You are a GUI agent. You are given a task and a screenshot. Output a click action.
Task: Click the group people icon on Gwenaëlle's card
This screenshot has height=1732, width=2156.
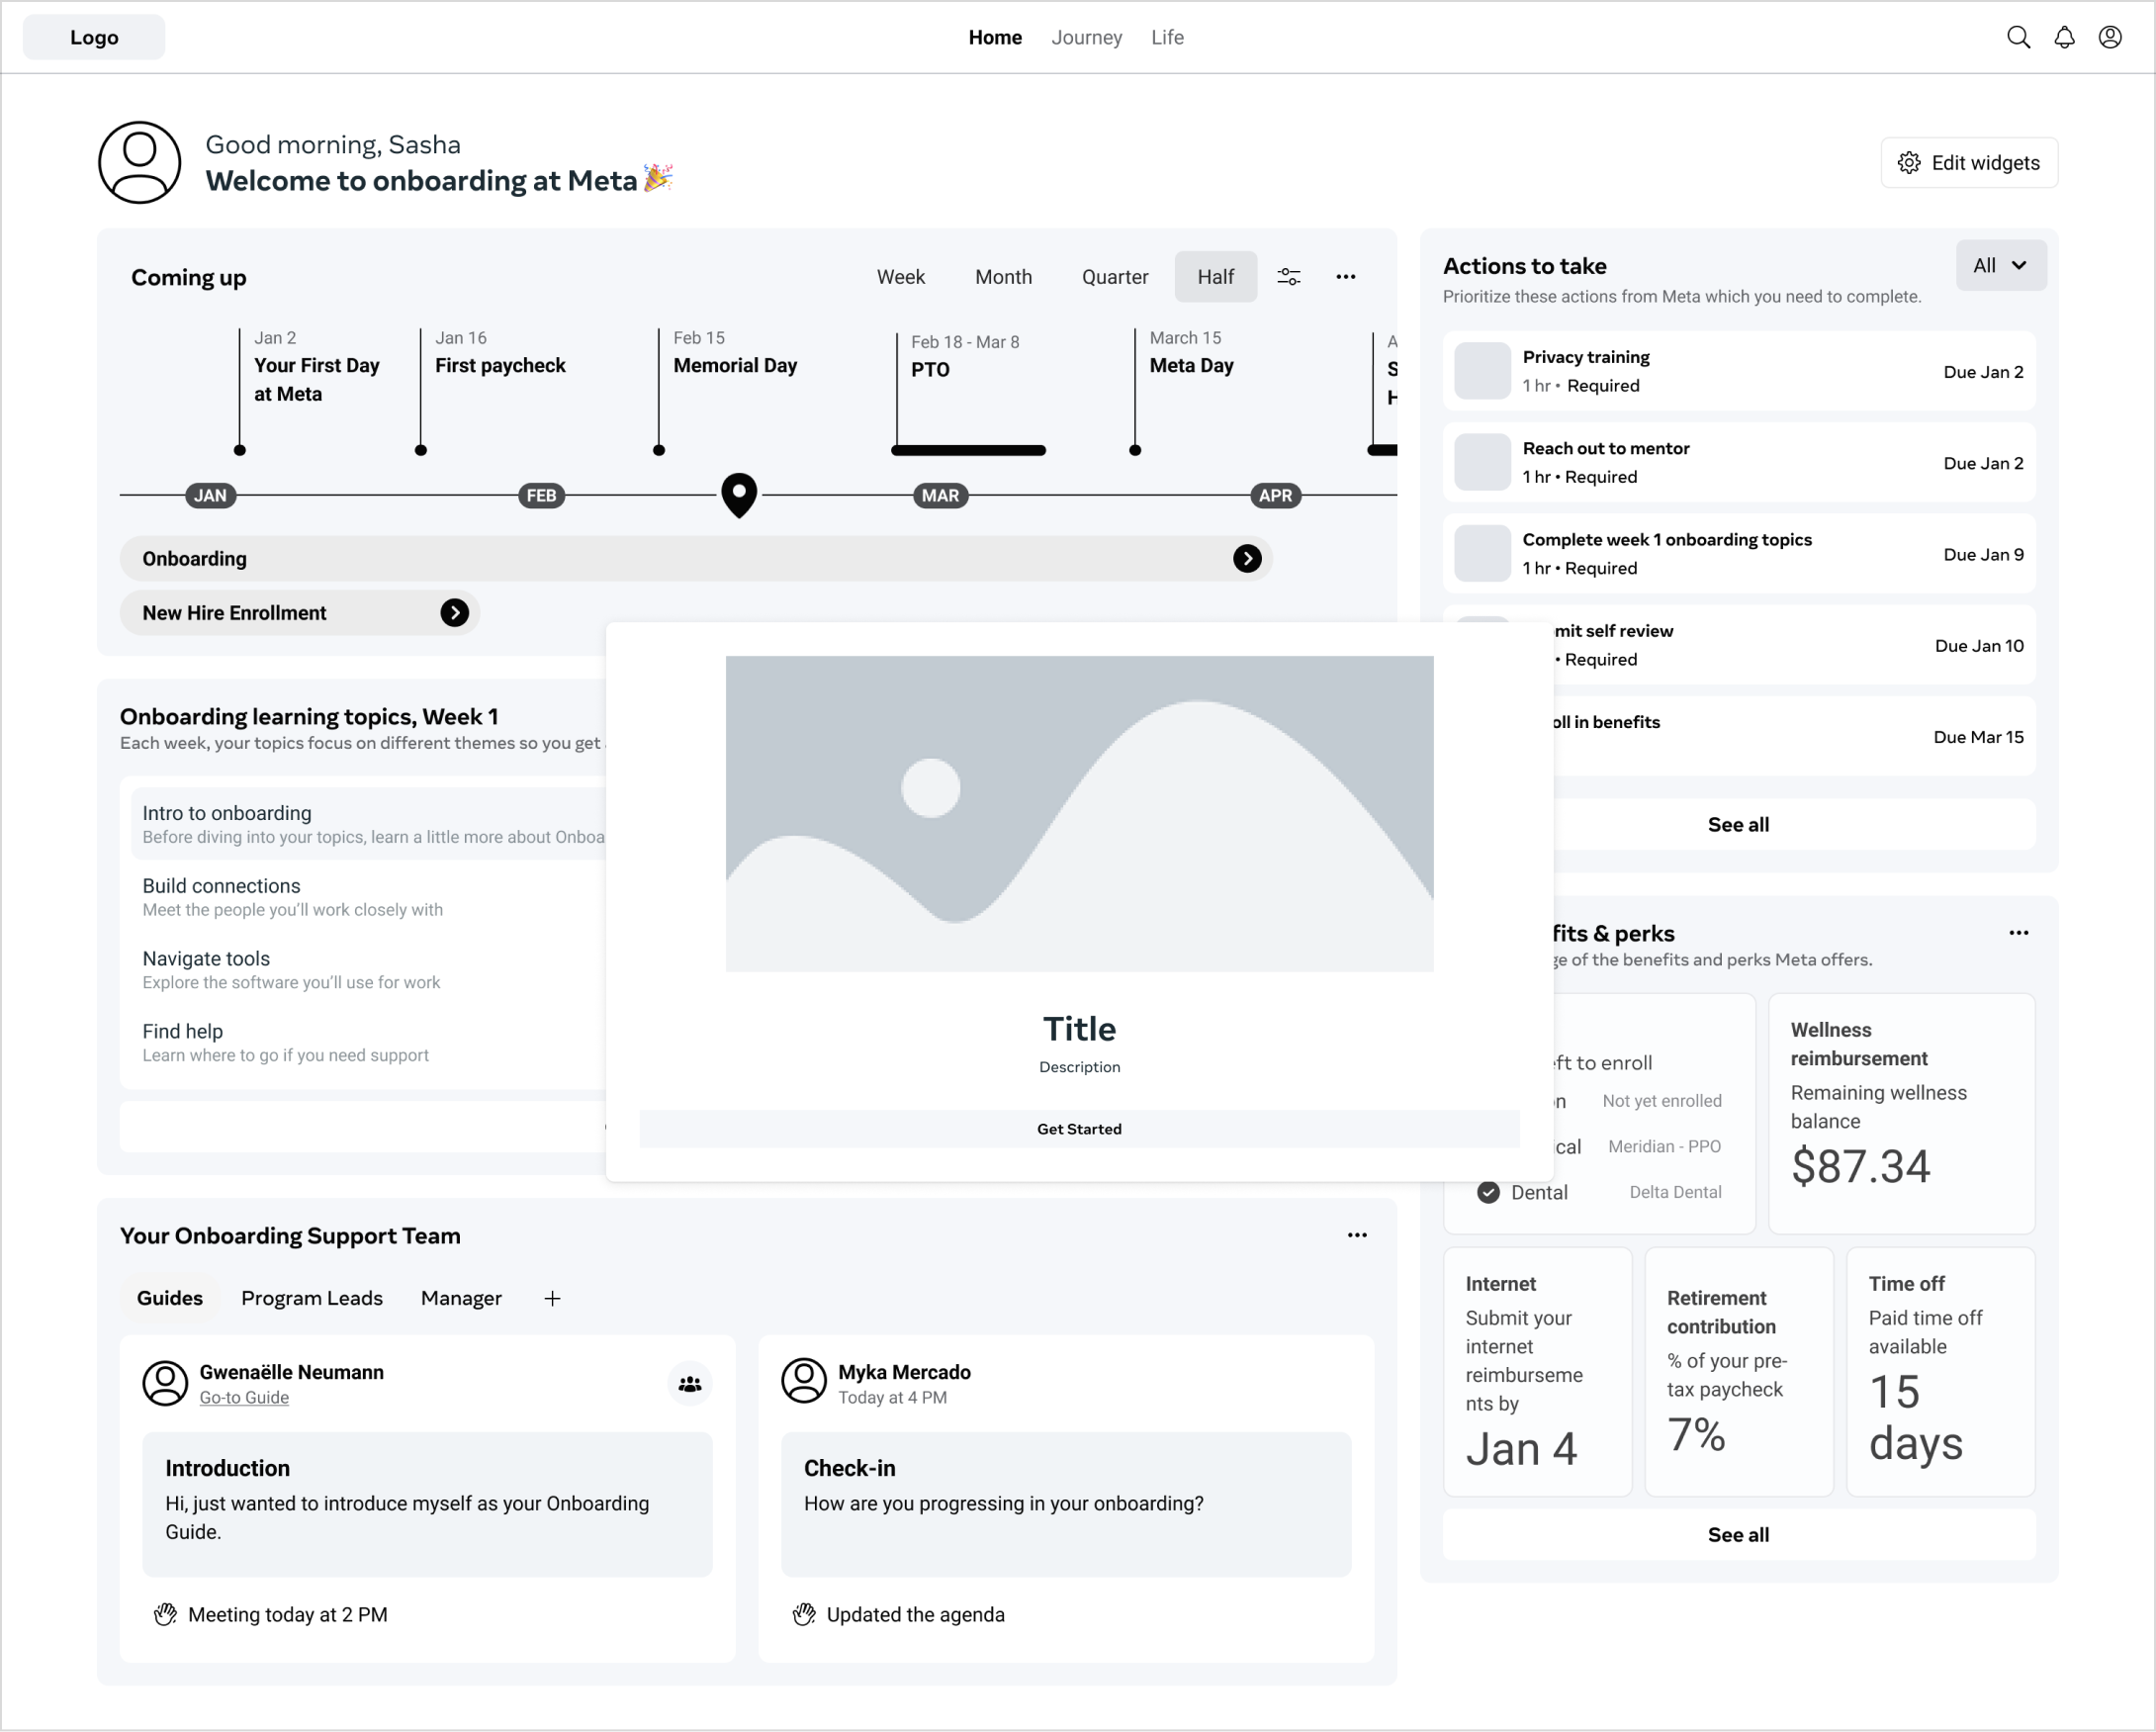pyautogui.click(x=690, y=1384)
